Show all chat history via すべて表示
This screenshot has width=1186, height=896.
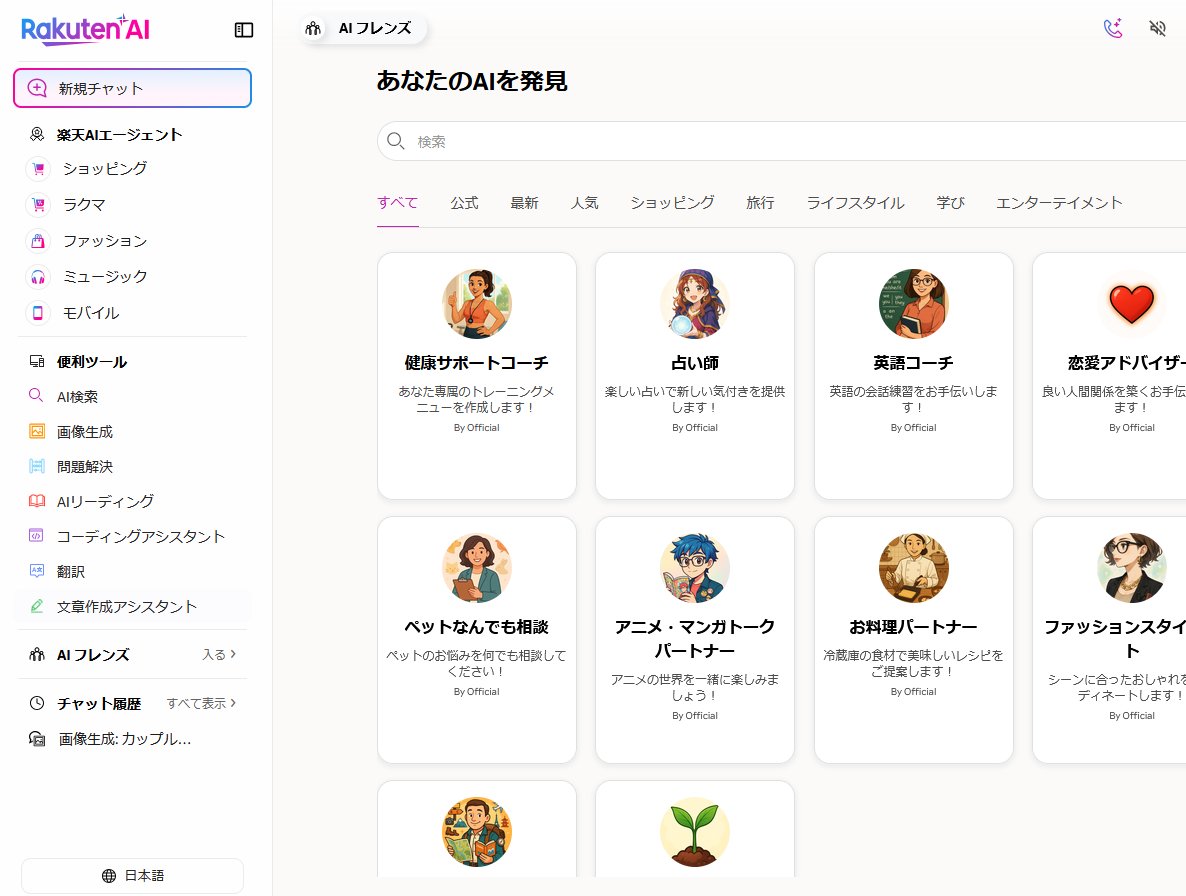(x=201, y=703)
